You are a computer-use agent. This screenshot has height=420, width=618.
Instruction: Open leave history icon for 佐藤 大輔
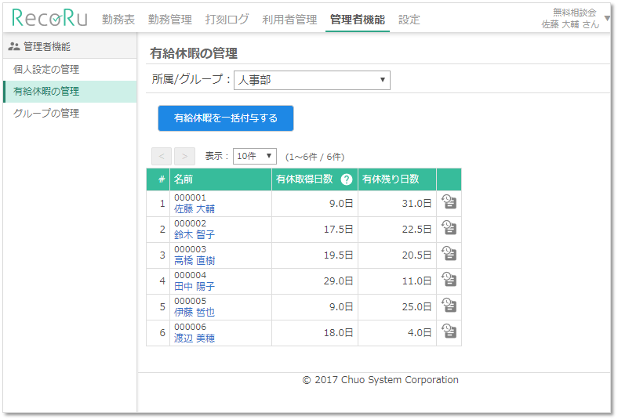tap(449, 202)
